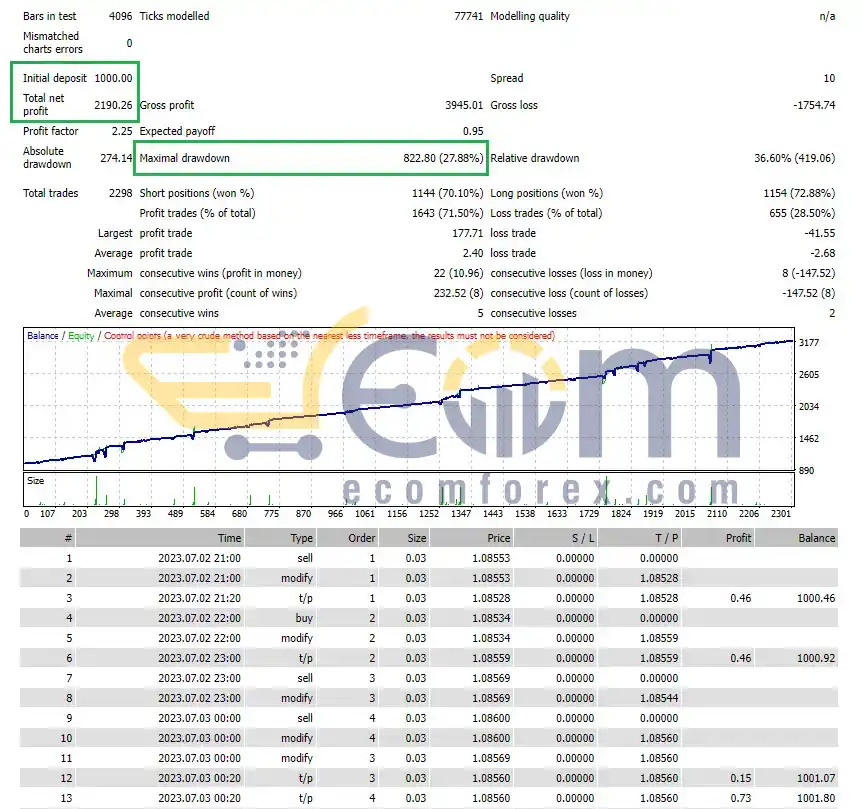Select row 6 with balance 1000.92

click(x=429, y=658)
